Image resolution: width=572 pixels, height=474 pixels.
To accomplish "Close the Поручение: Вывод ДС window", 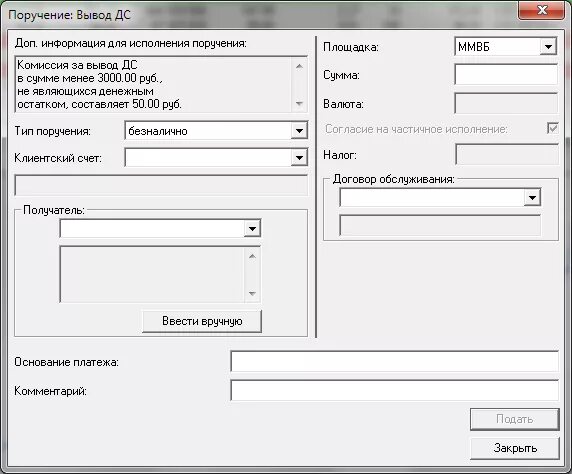I will point(541,11).
